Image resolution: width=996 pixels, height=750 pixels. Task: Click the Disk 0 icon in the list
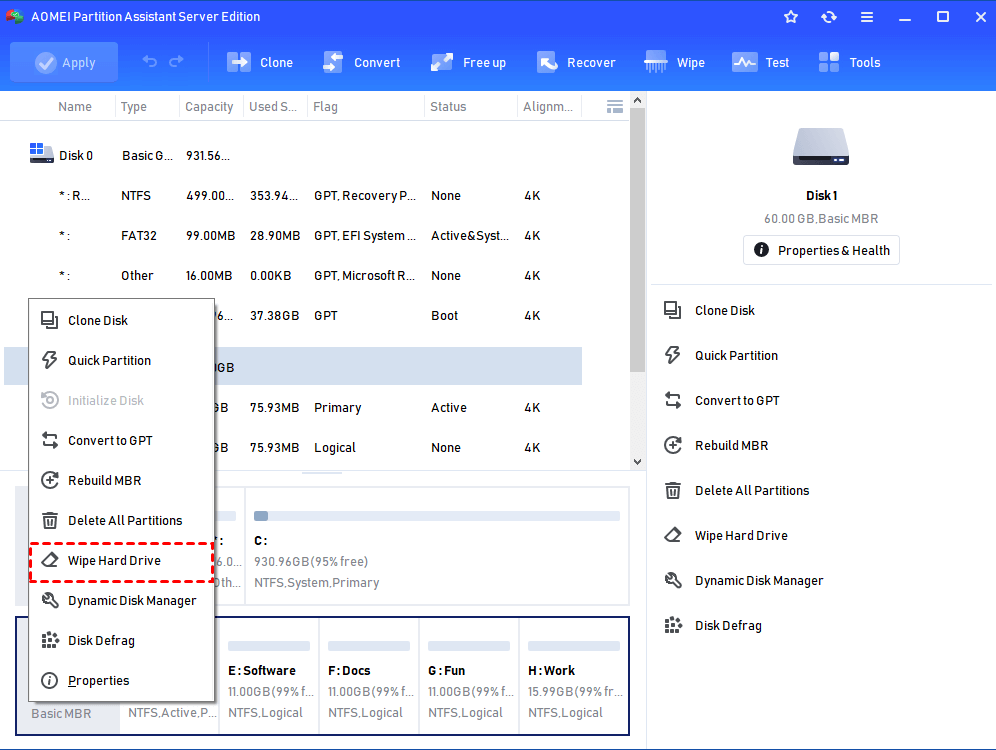click(x=41, y=153)
